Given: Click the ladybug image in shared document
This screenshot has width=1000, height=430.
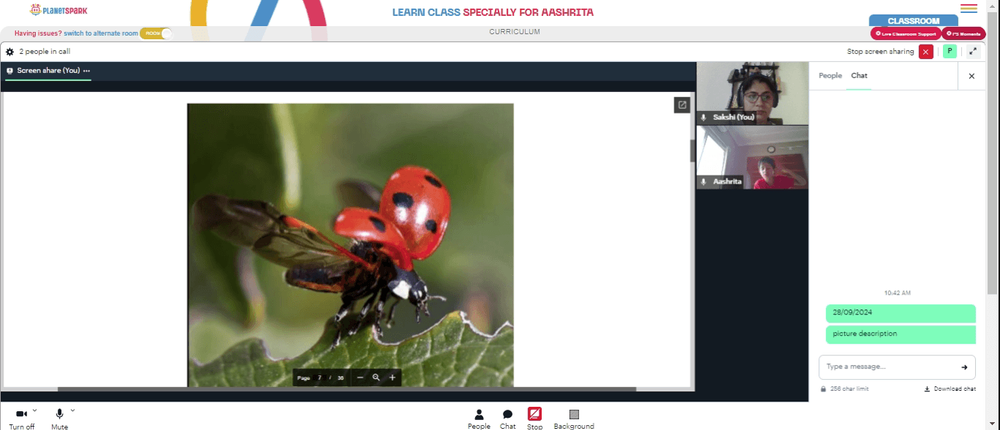Looking at the screenshot, I should (350, 245).
